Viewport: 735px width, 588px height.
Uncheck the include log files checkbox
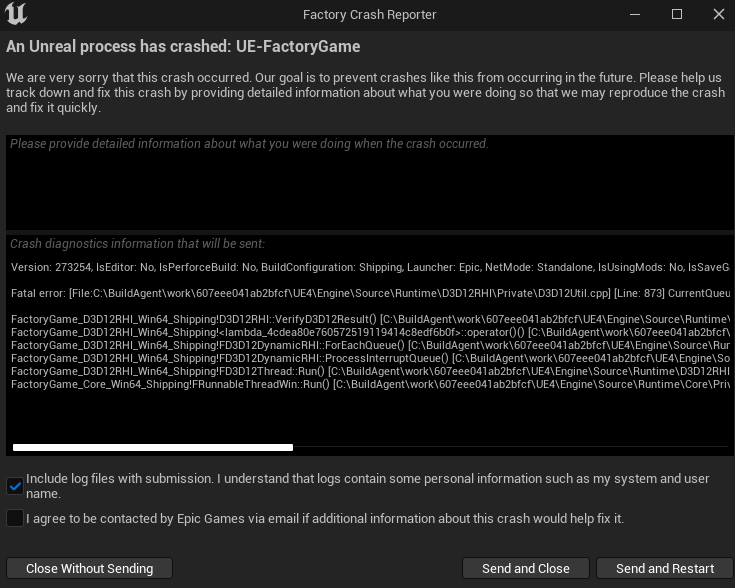click(15, 486)
